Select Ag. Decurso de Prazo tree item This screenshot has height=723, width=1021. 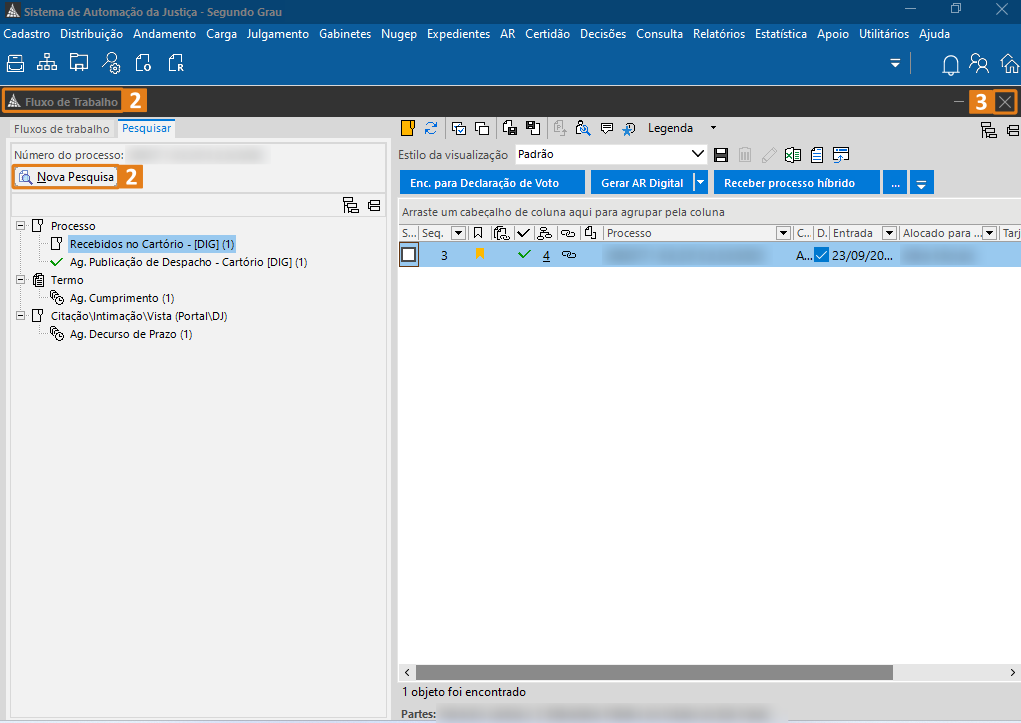coord(130,334)
